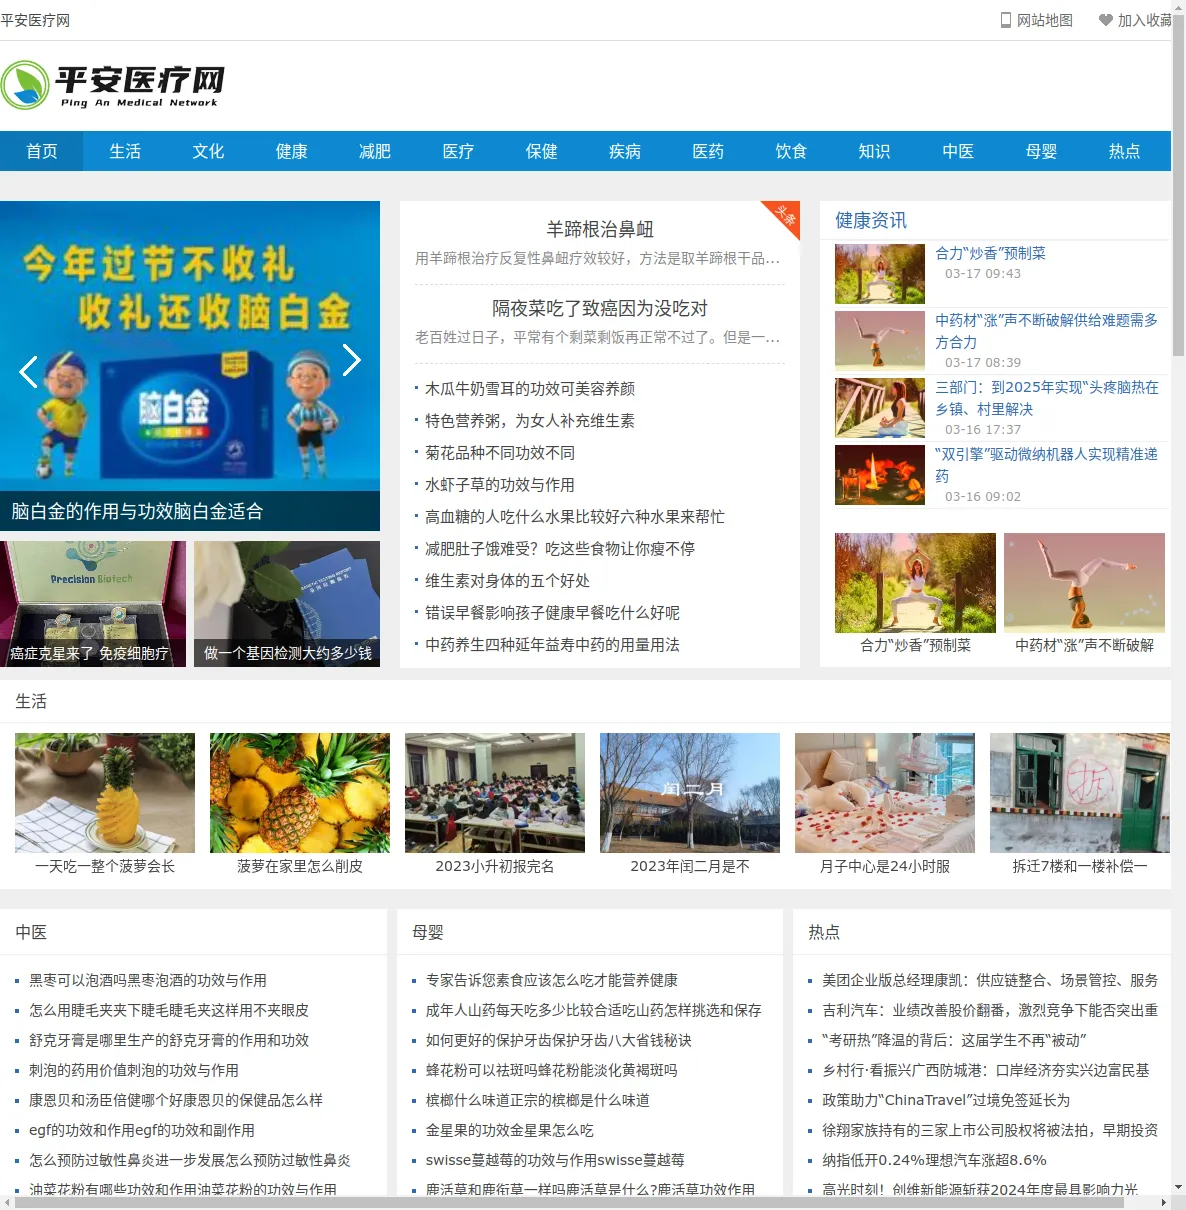Open 生活 card 月子中心是24小时服
The image size is (1186, 1210).
[x=885, y=805]
